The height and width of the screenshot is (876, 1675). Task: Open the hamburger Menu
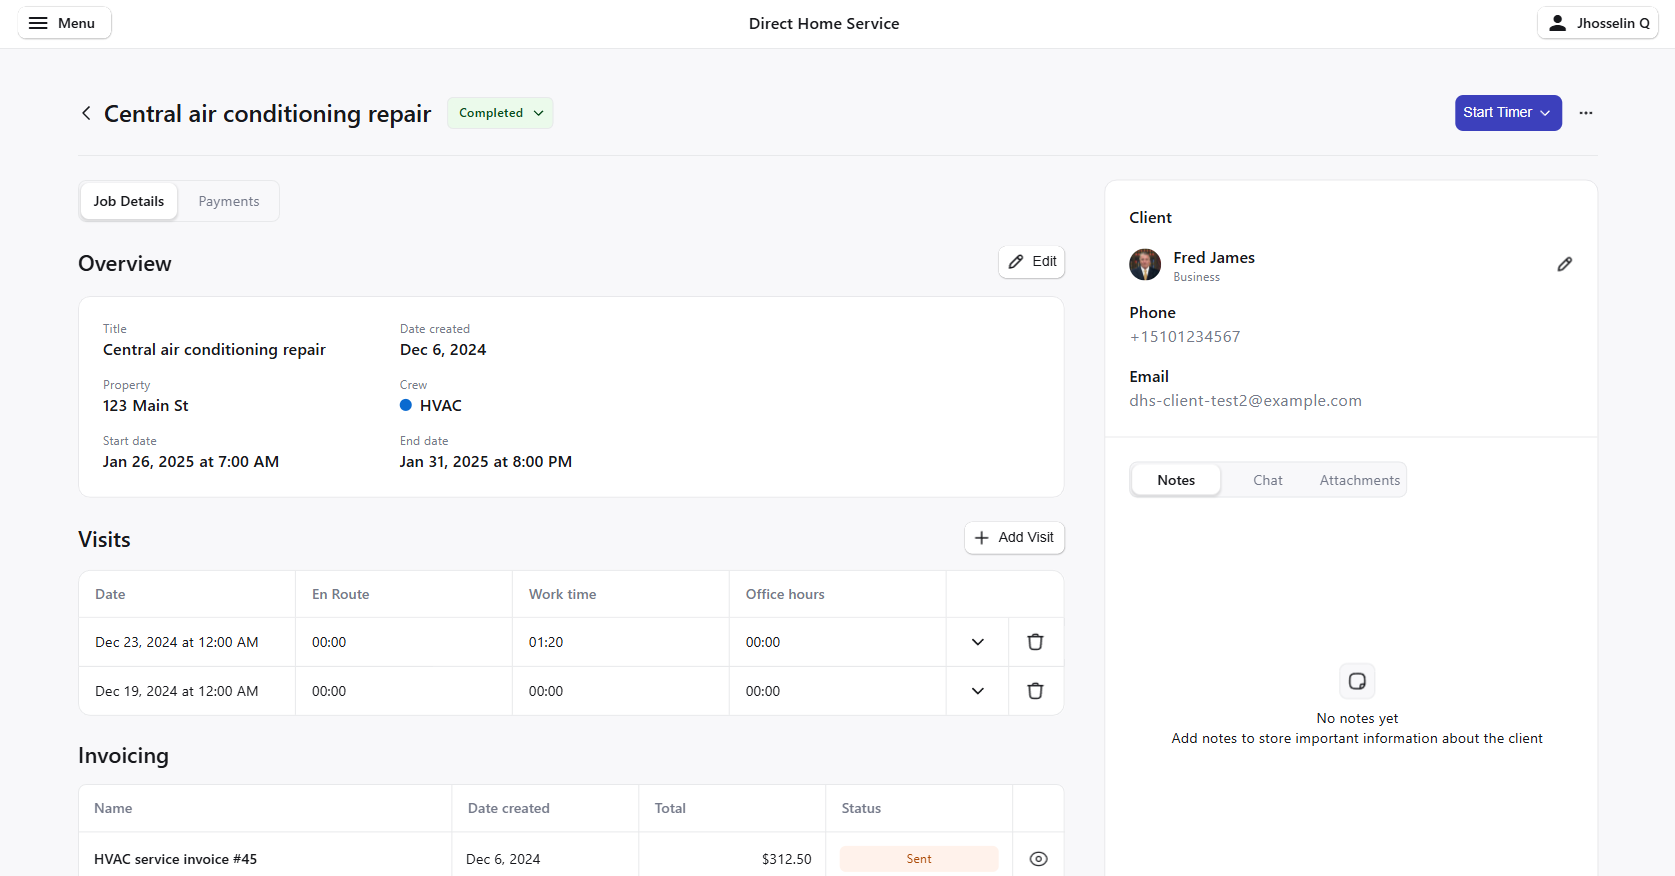64,23
